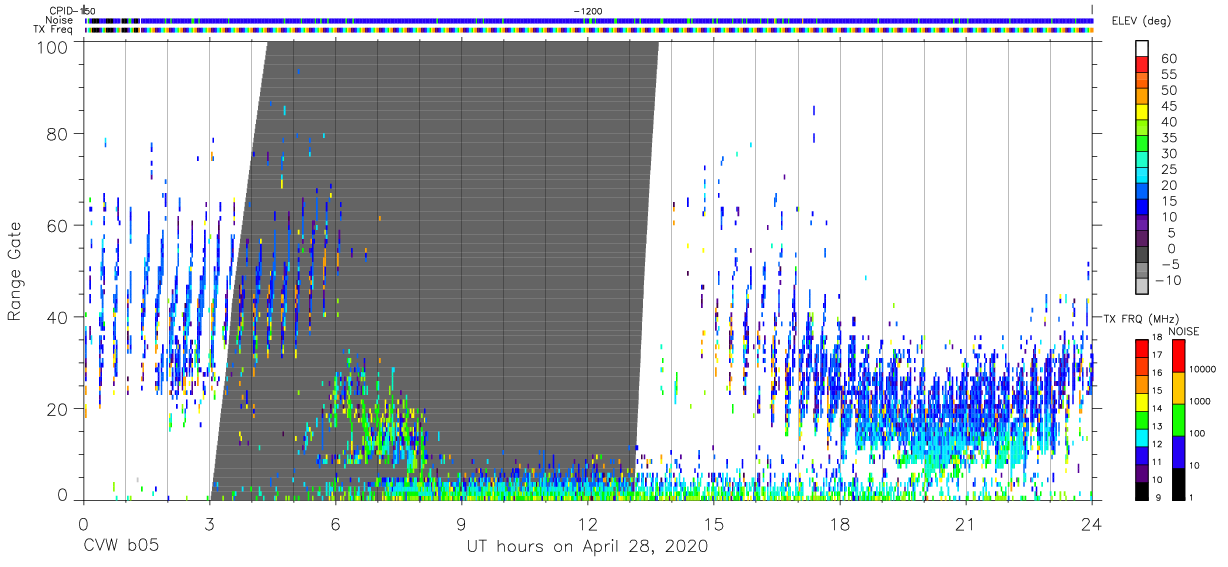The height and width of the screenshot is (567, 1228).
Task: Pick the cyan segment of the TX FRQ bar
Action: tap(1141, 437)
